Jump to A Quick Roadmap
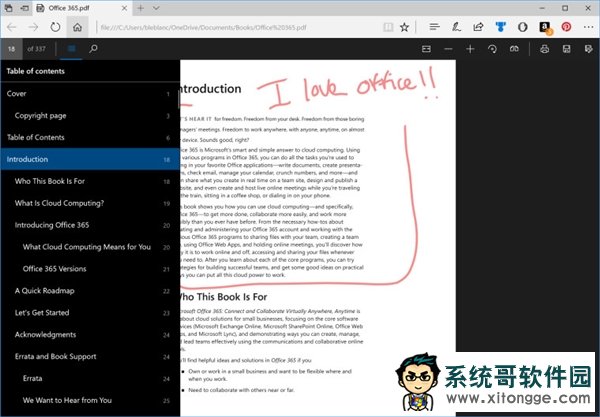 (x=90, y=291)
